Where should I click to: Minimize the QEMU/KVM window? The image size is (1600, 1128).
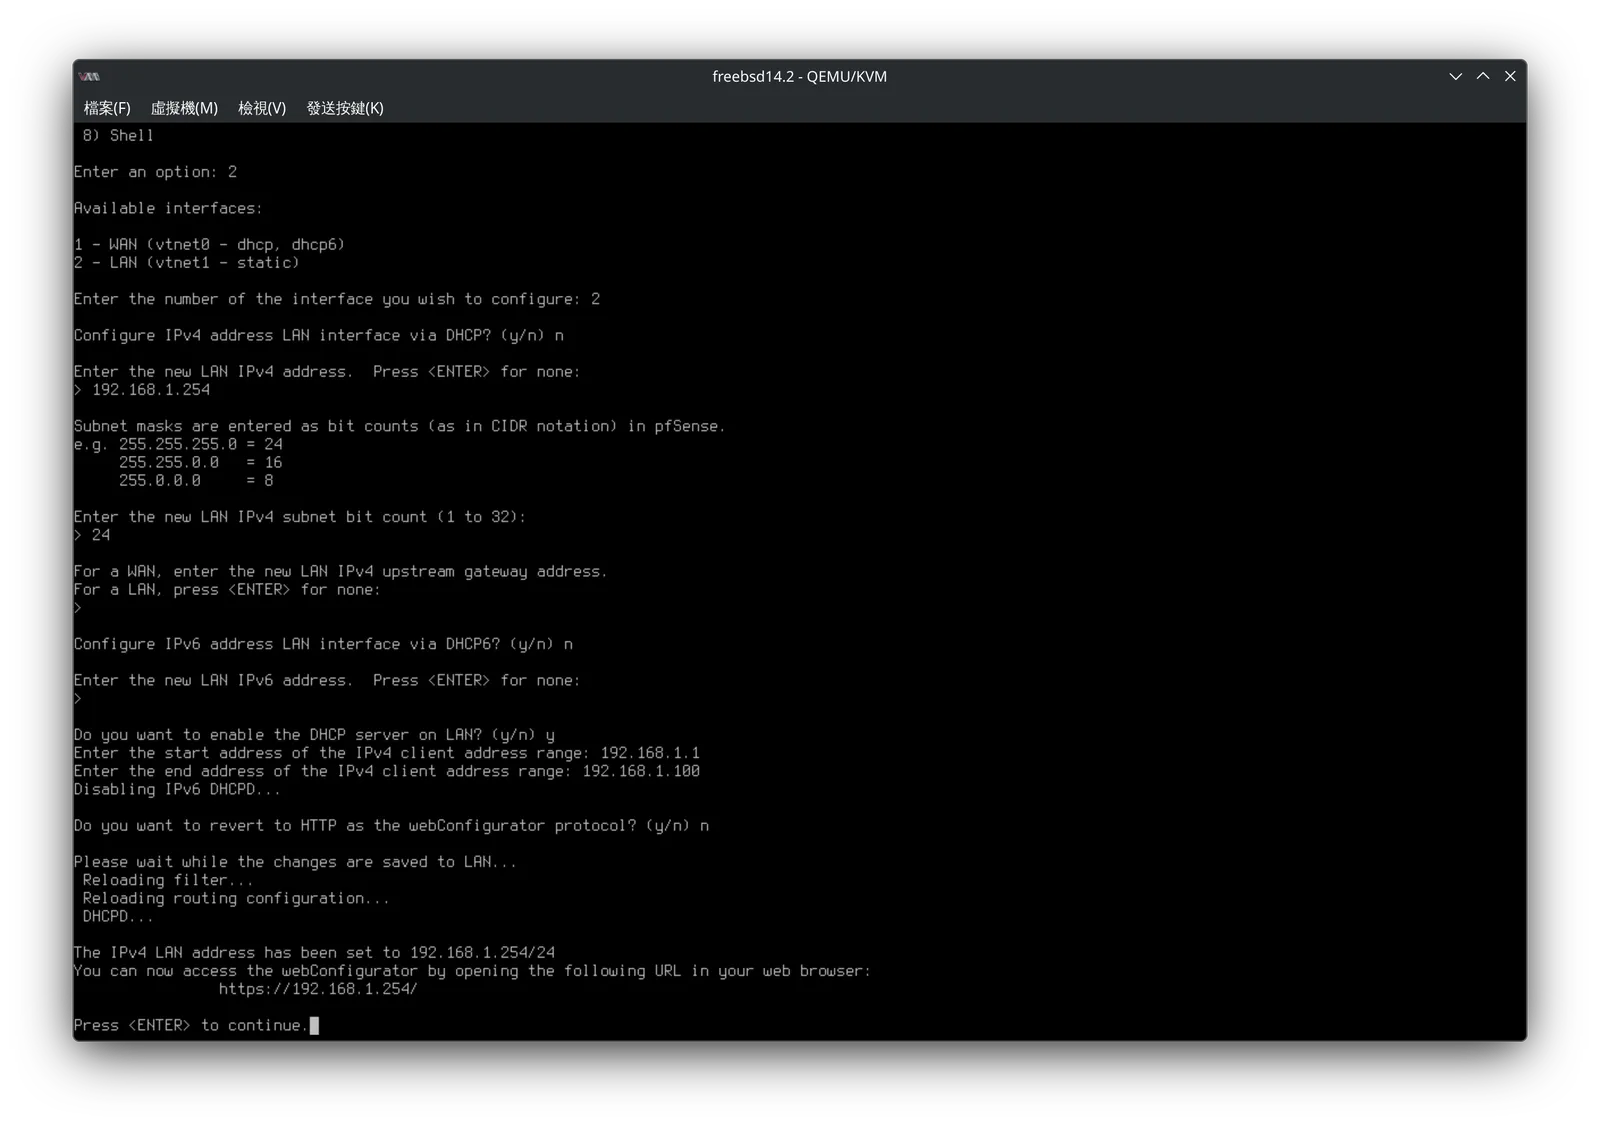(1456, 76)
